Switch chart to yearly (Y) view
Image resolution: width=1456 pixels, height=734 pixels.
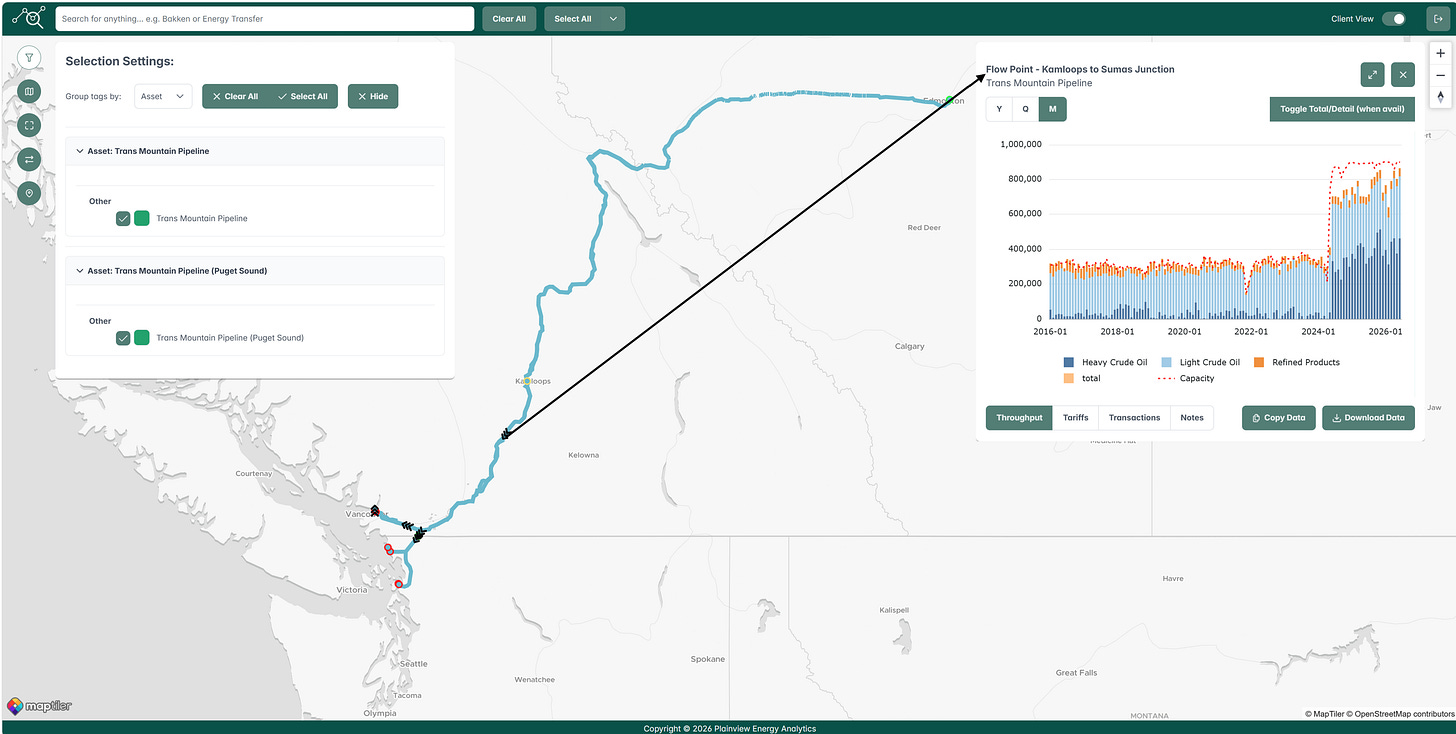point(999,109)
